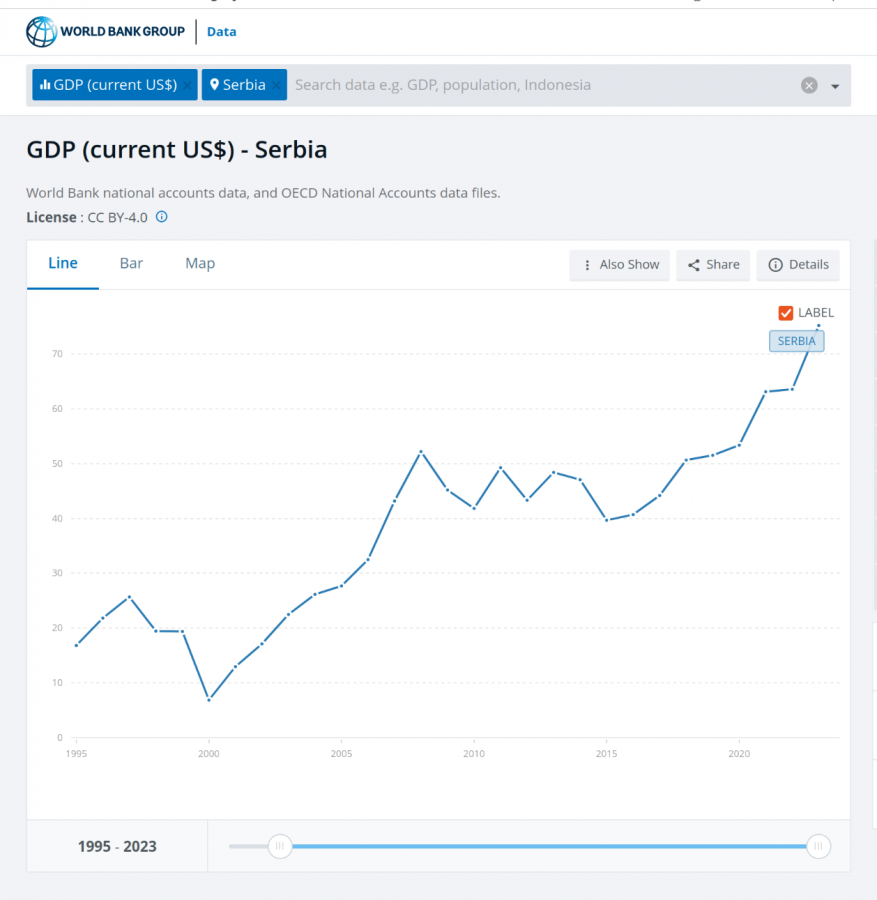The image size is (877, 900).
Task: Click the right year range slider handle
Action: 818,846
